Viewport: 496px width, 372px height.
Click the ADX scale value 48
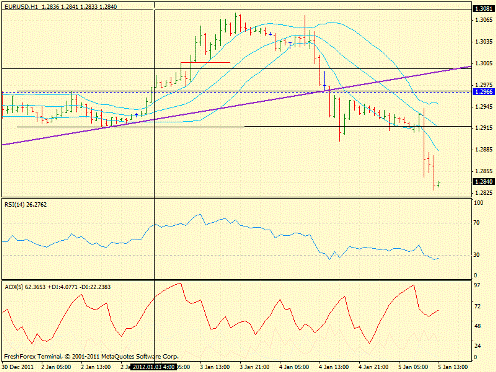(x=477, y=326)
